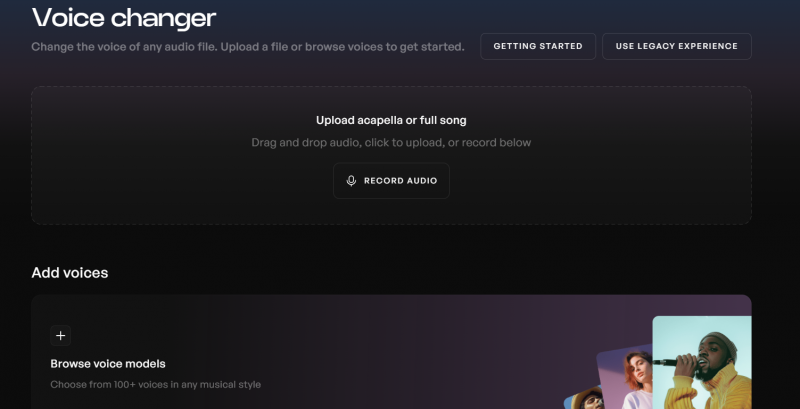The image size is (800, 409).
Task: Click the 'Voice changer' page title
Action: tap(123, 17)
